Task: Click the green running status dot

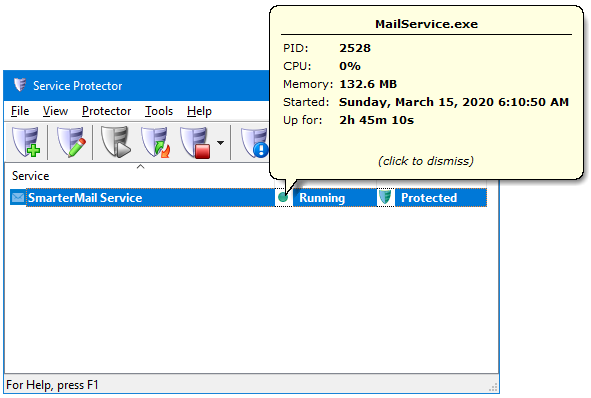Action: click(x=283, y=197)
